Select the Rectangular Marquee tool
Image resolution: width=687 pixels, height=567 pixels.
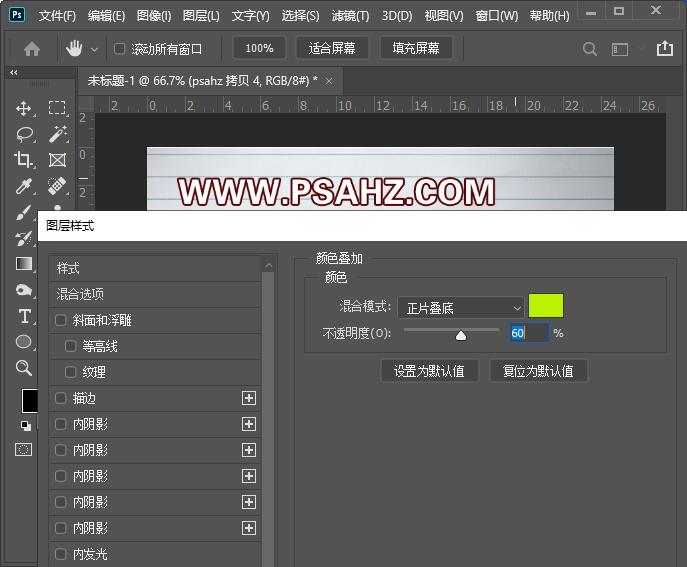pyautogui.click(x=57, y=108)
